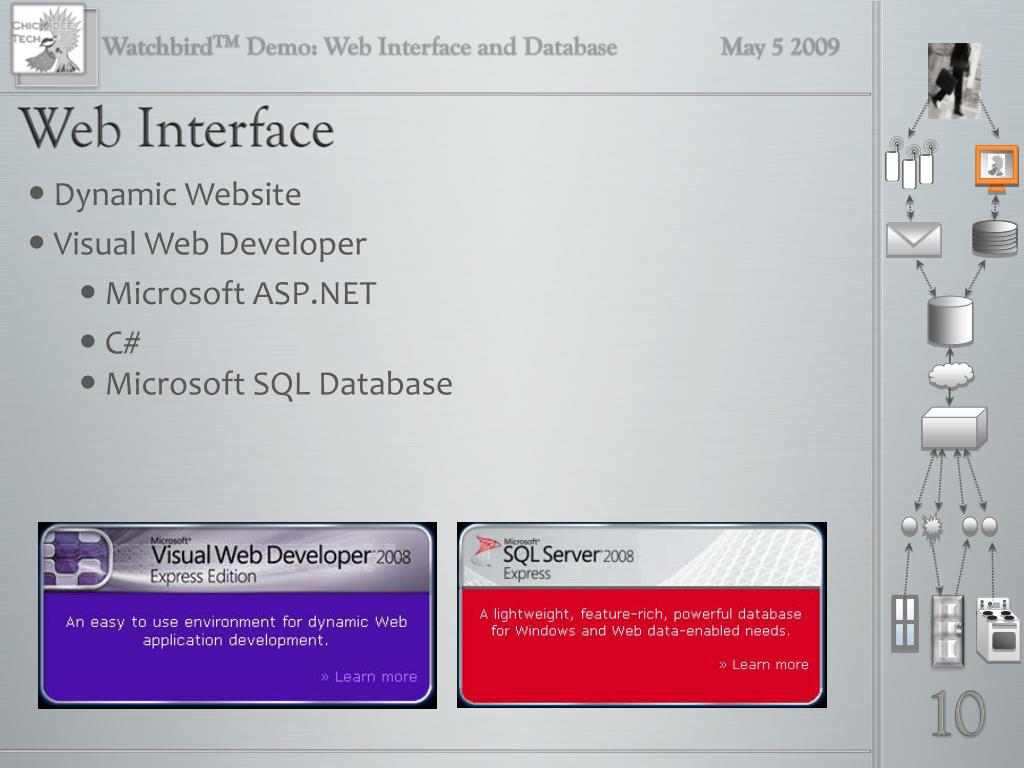Select the gray box hub icon
The width and height of the screenshot is (1024, 768).
pos(954,428)
